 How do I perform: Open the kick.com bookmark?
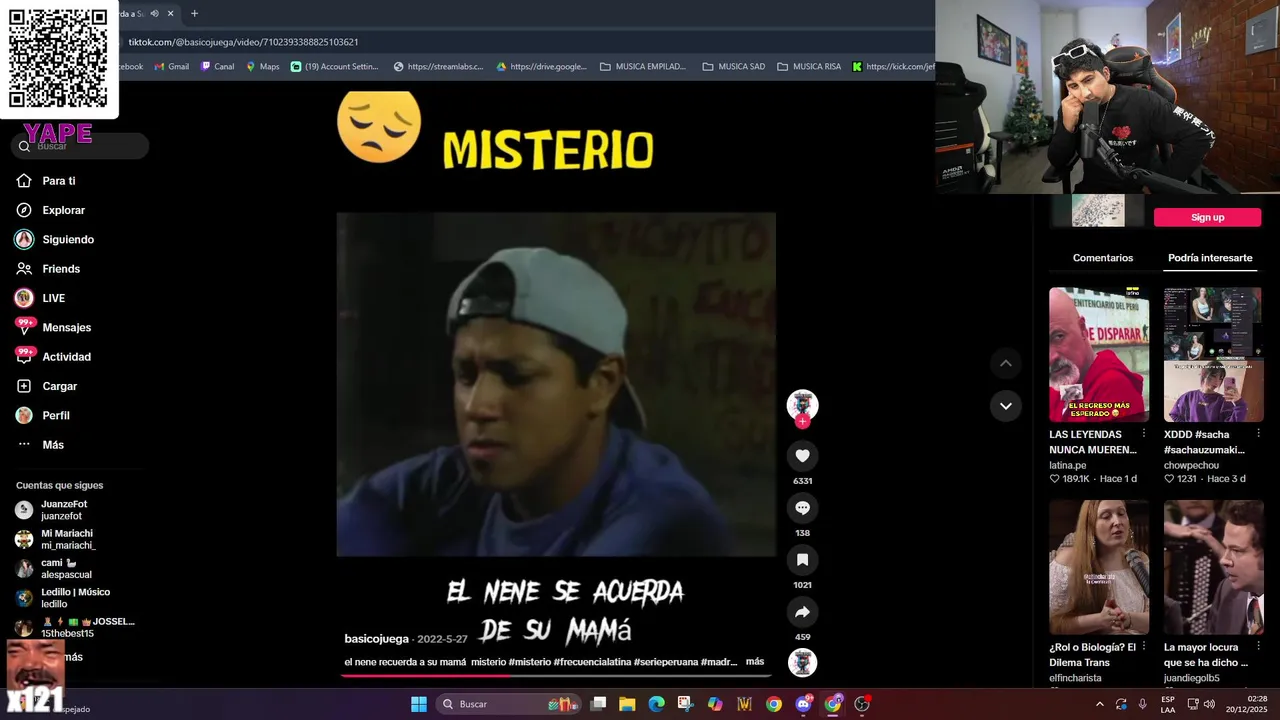pos(893,67)
